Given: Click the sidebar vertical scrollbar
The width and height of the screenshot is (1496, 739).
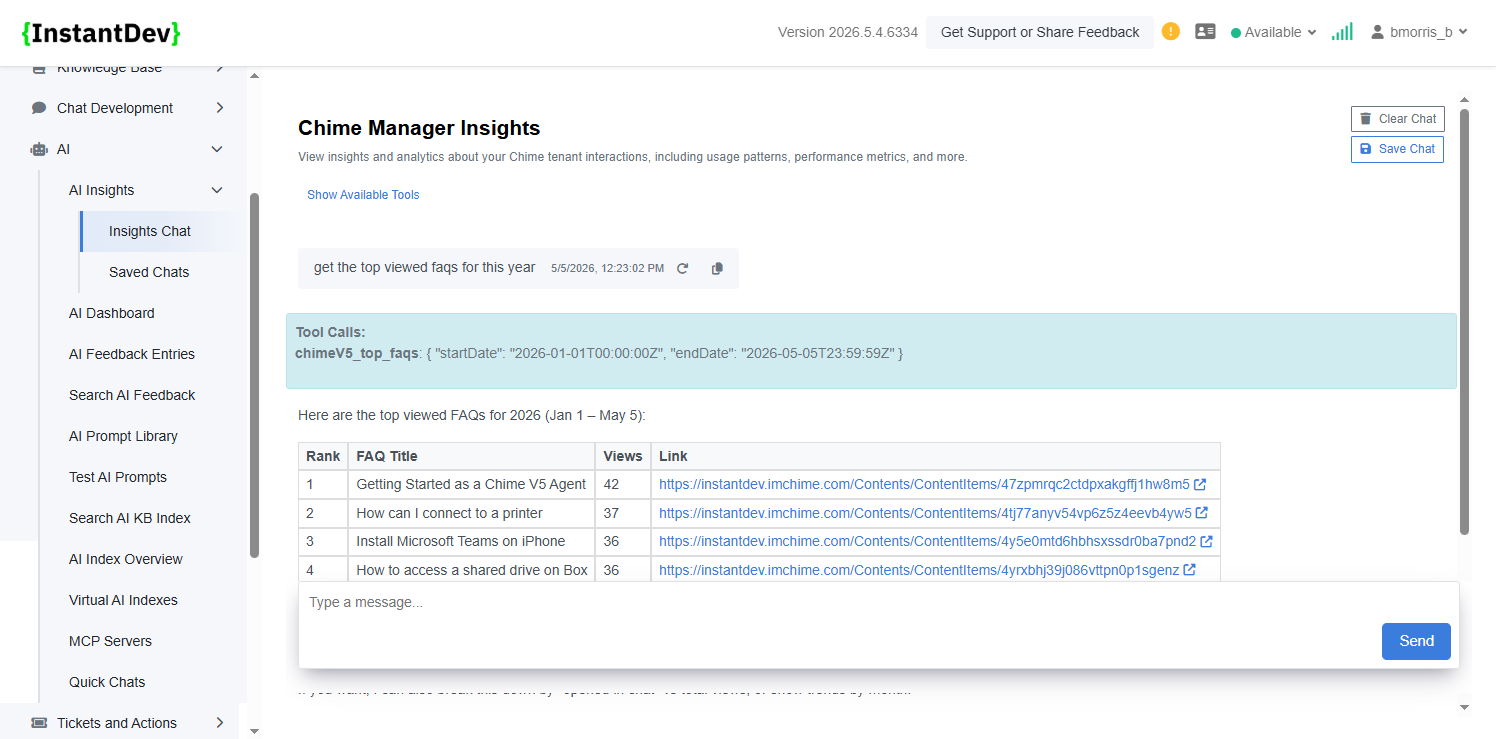Looking at the screenshot, I should click(x=254, y=375).
